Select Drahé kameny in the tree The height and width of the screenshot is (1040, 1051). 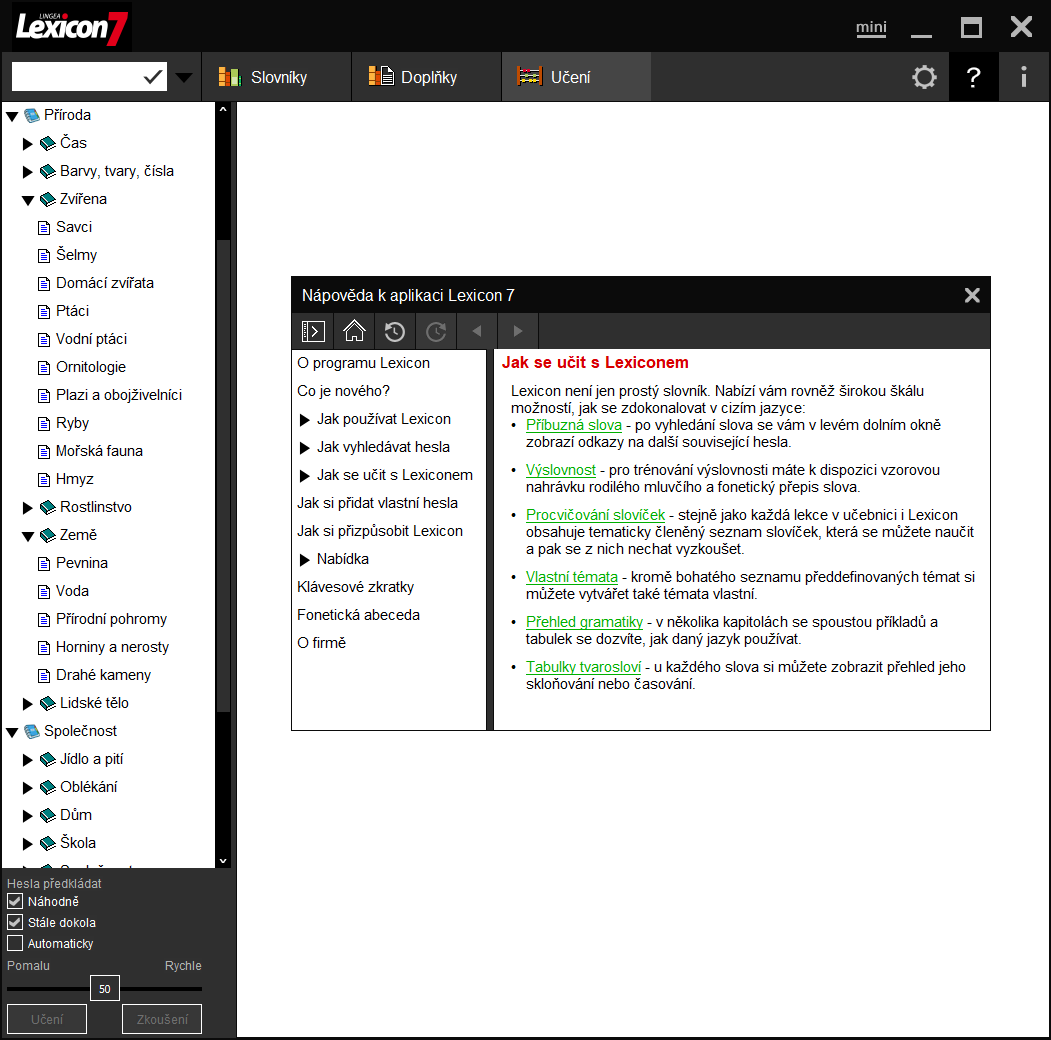click(x=103, y=675)
